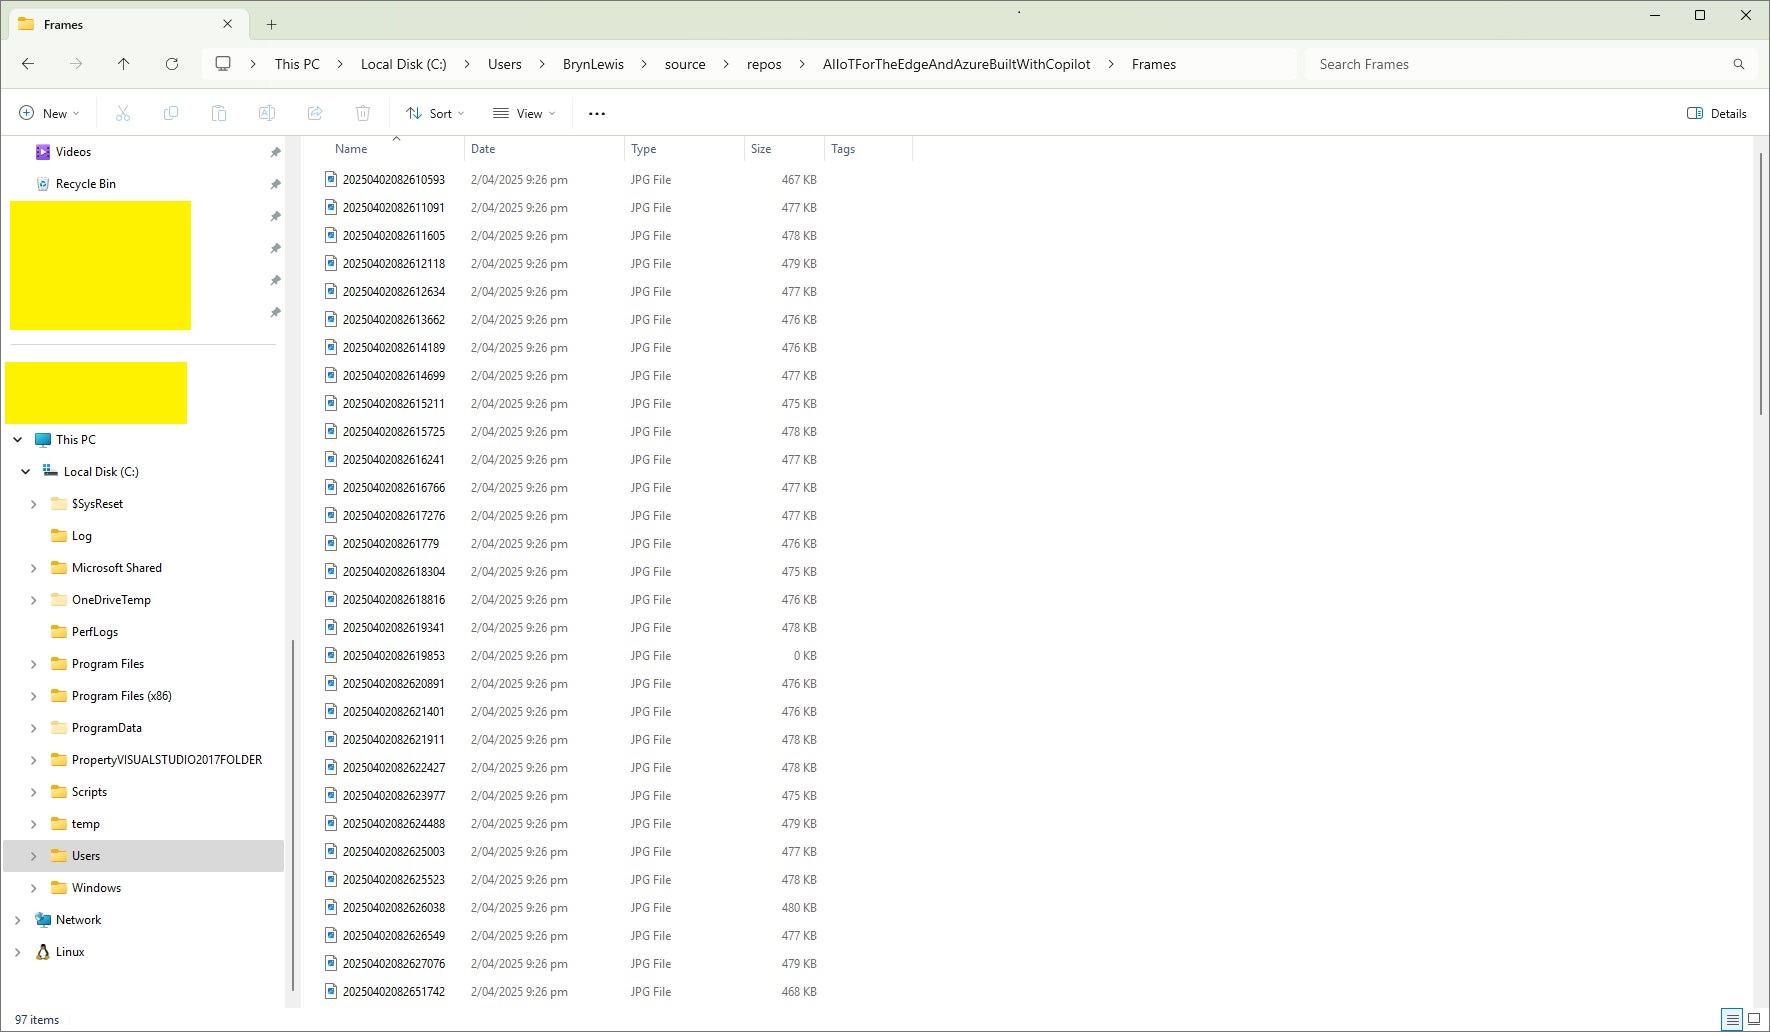Click the New button

(49, 114)
